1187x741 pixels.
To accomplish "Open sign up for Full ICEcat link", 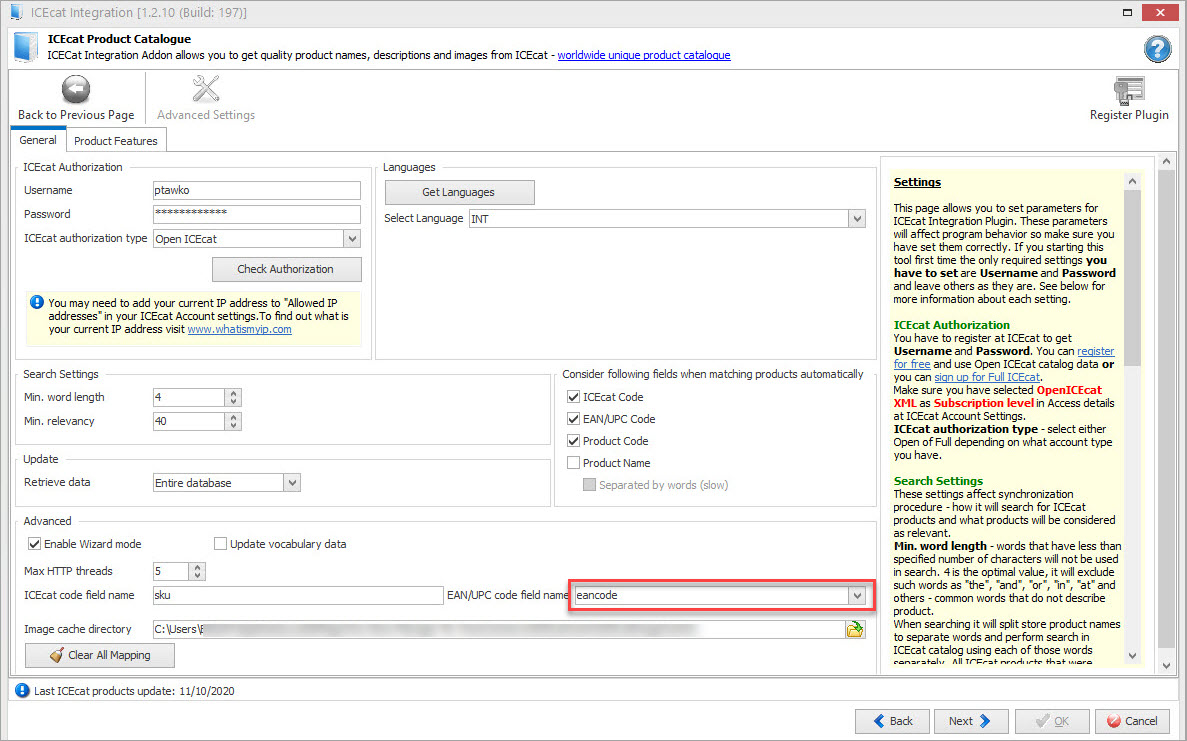I will [x=986, y=377].
